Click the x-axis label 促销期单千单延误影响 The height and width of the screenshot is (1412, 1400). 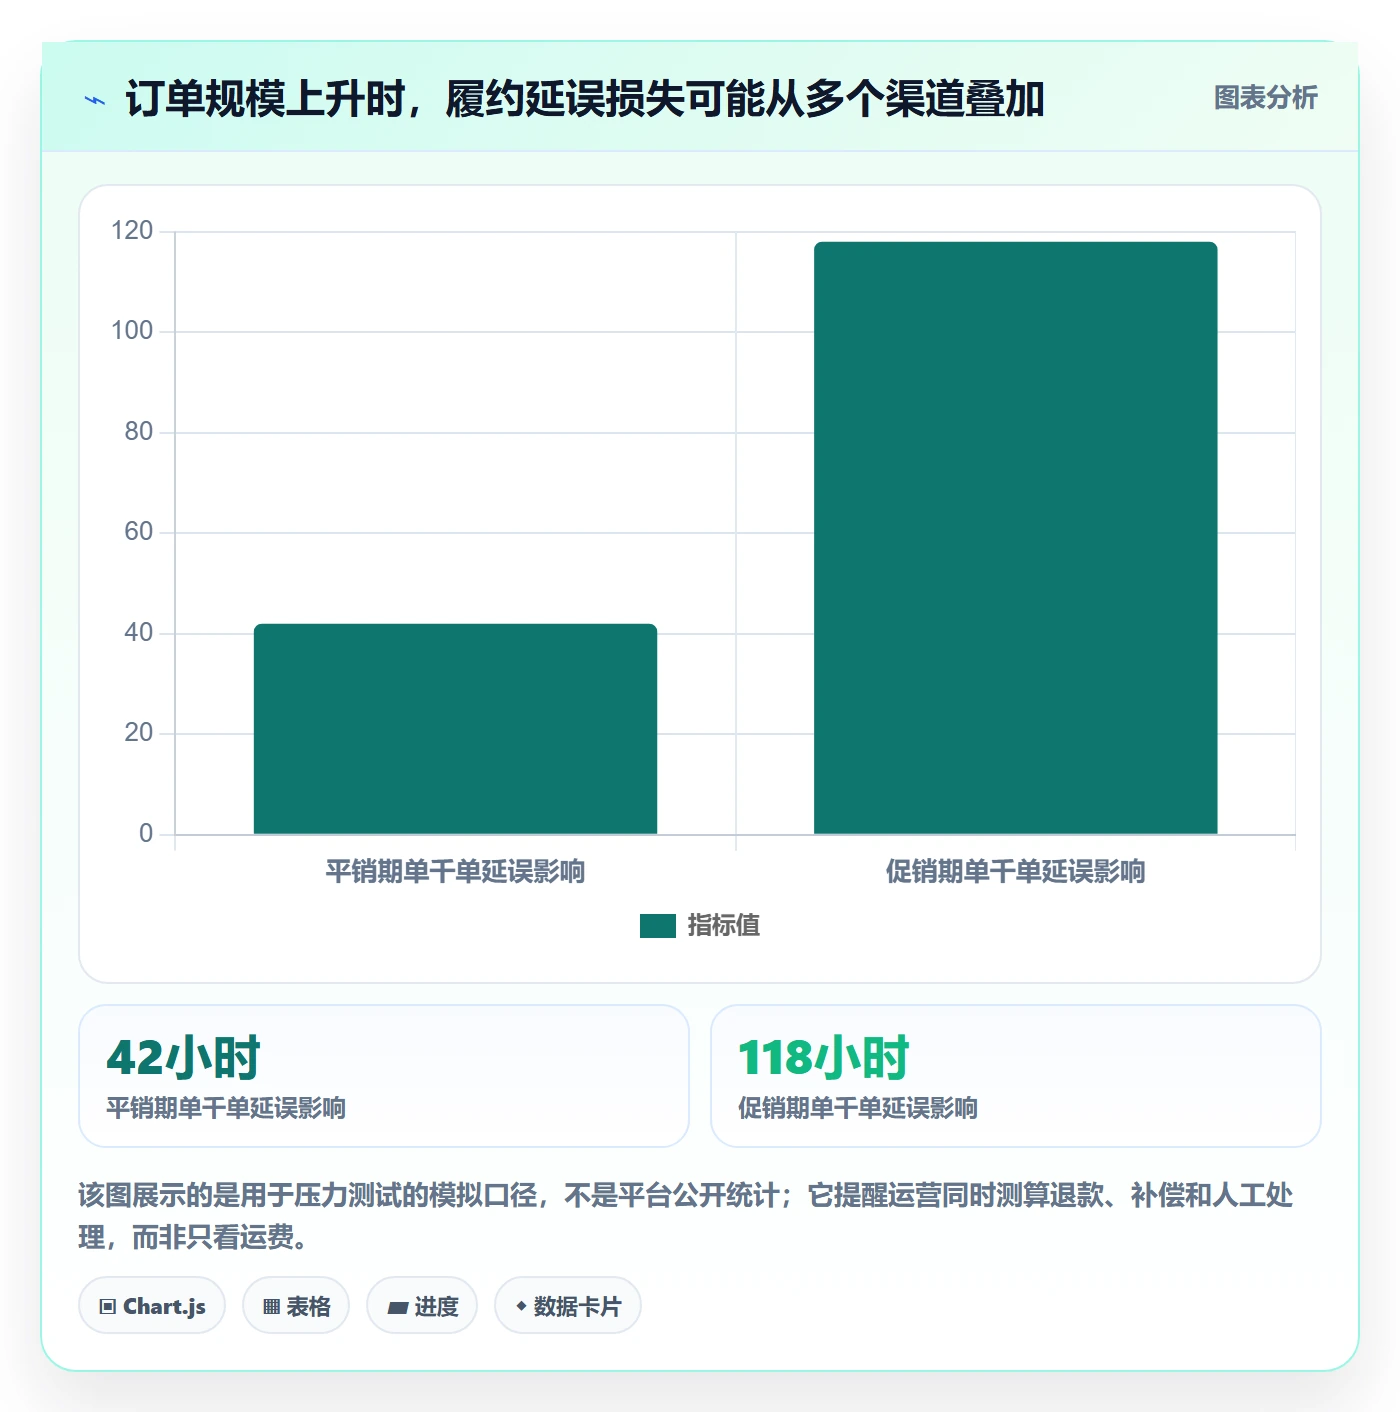click(x=1016, y=872)
